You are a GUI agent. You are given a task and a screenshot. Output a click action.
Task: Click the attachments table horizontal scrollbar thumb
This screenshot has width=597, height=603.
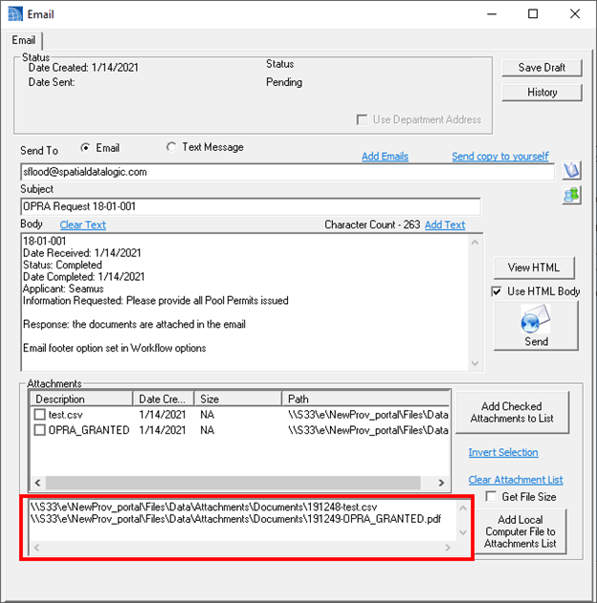[x=233, y=483]
